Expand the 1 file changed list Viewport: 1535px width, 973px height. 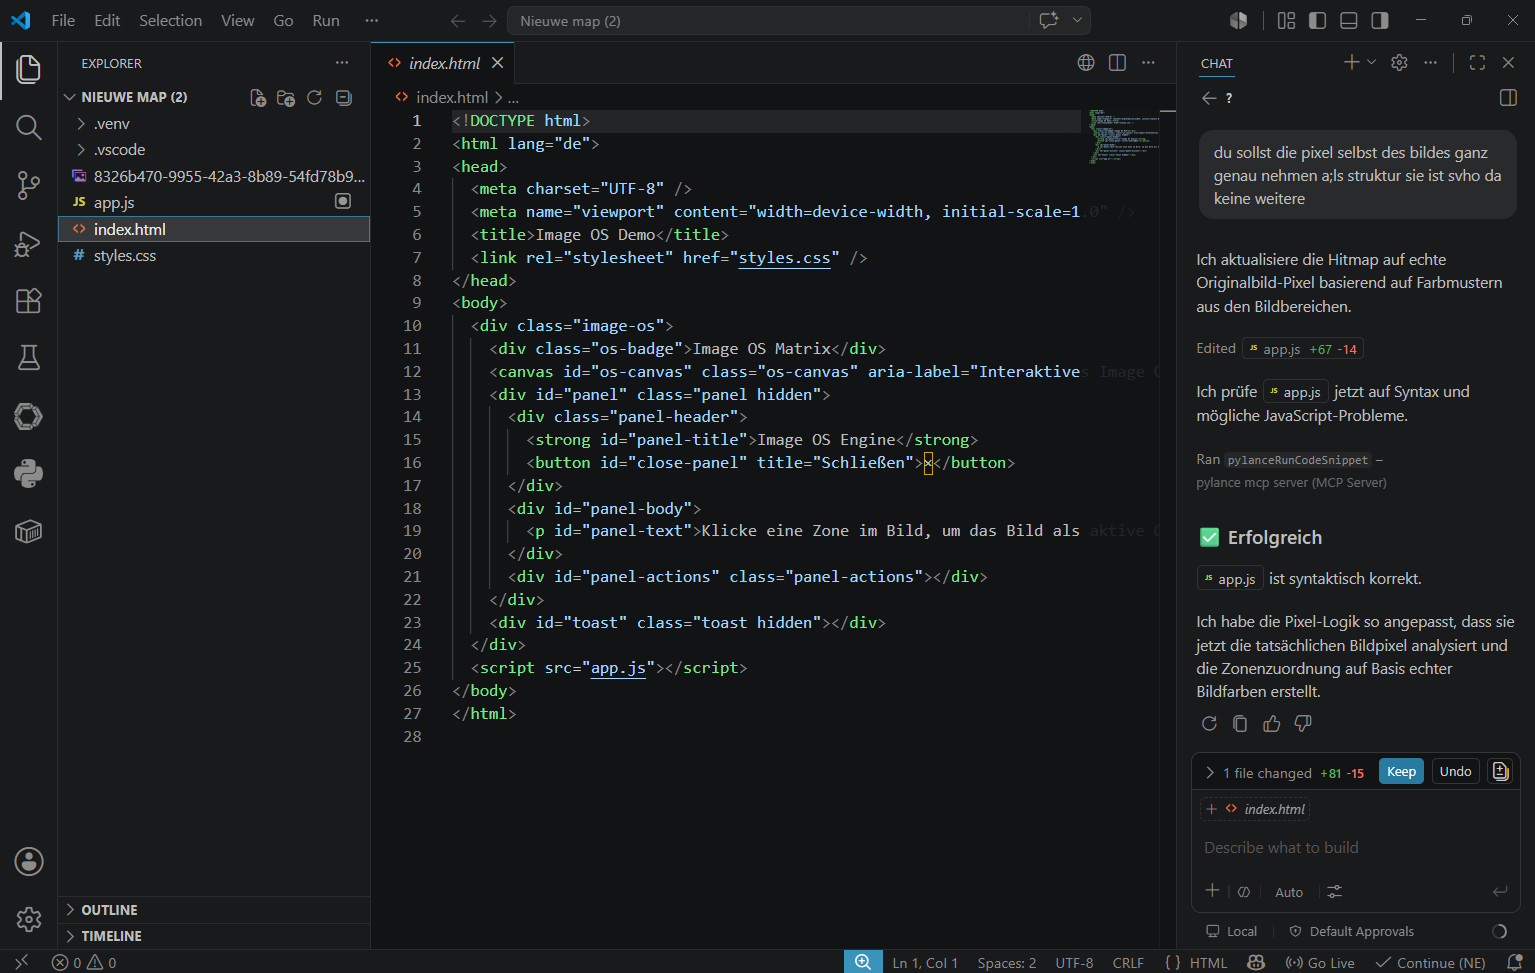tap(1210, 772)
